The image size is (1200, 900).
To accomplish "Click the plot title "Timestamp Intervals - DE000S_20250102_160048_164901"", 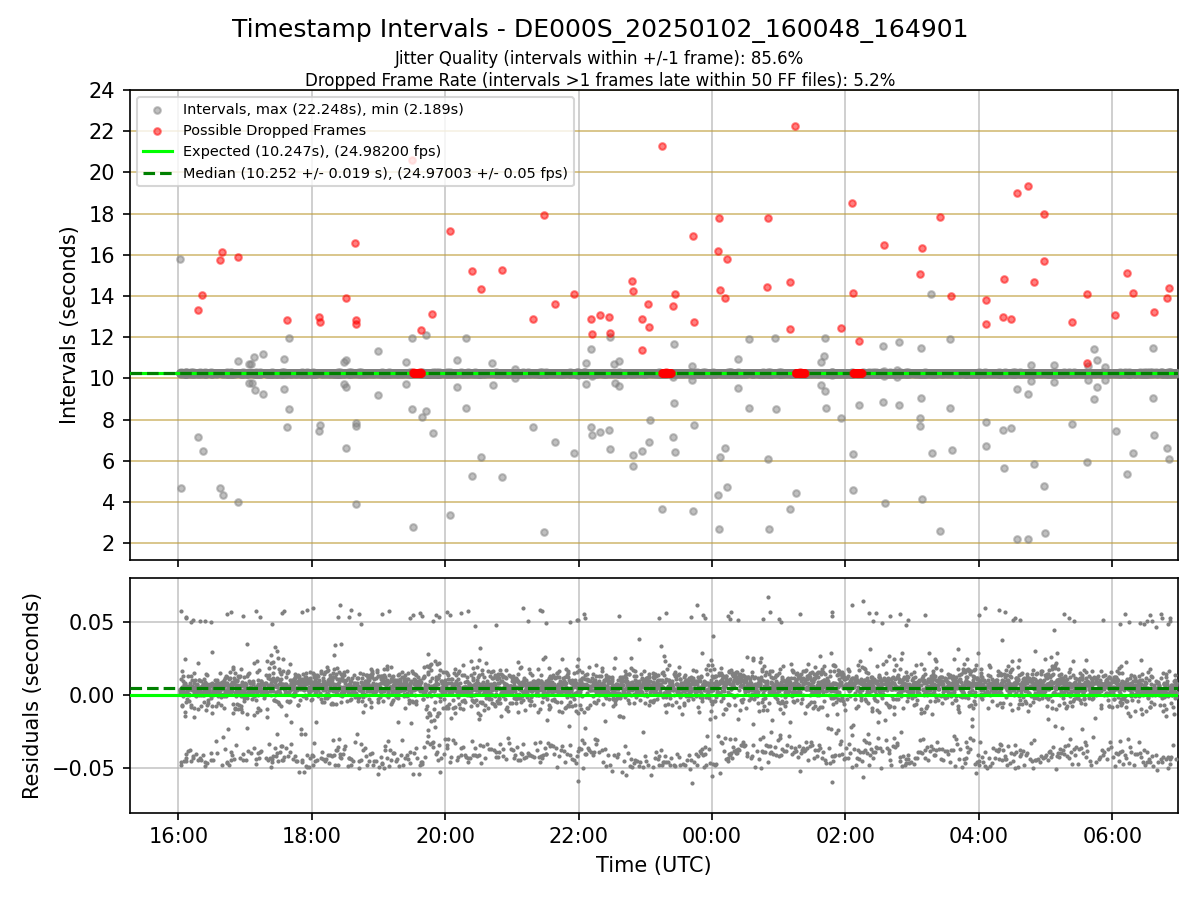I will pyautogui.click(x=600, y=29).
